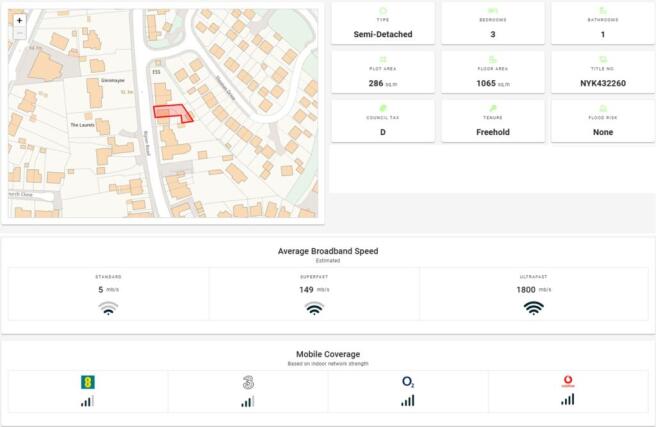Image resolution: width=656 pixels, height=427 pixels.
Task: Click the Standard broadband wifi icon
Action: click(108, 309)
